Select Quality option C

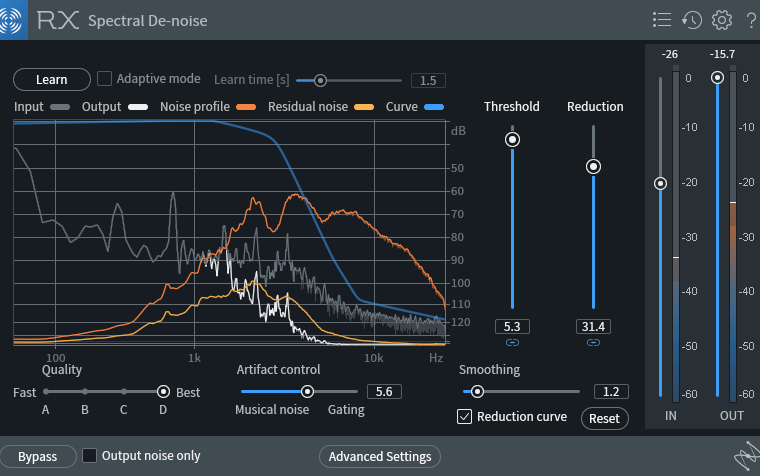click(x=124, y=392)
